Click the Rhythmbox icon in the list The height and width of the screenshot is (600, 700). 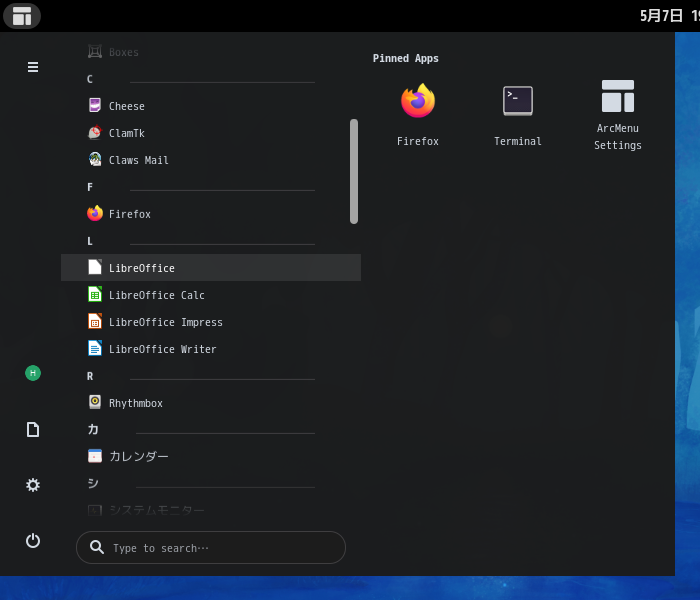[x=95, y=402]
